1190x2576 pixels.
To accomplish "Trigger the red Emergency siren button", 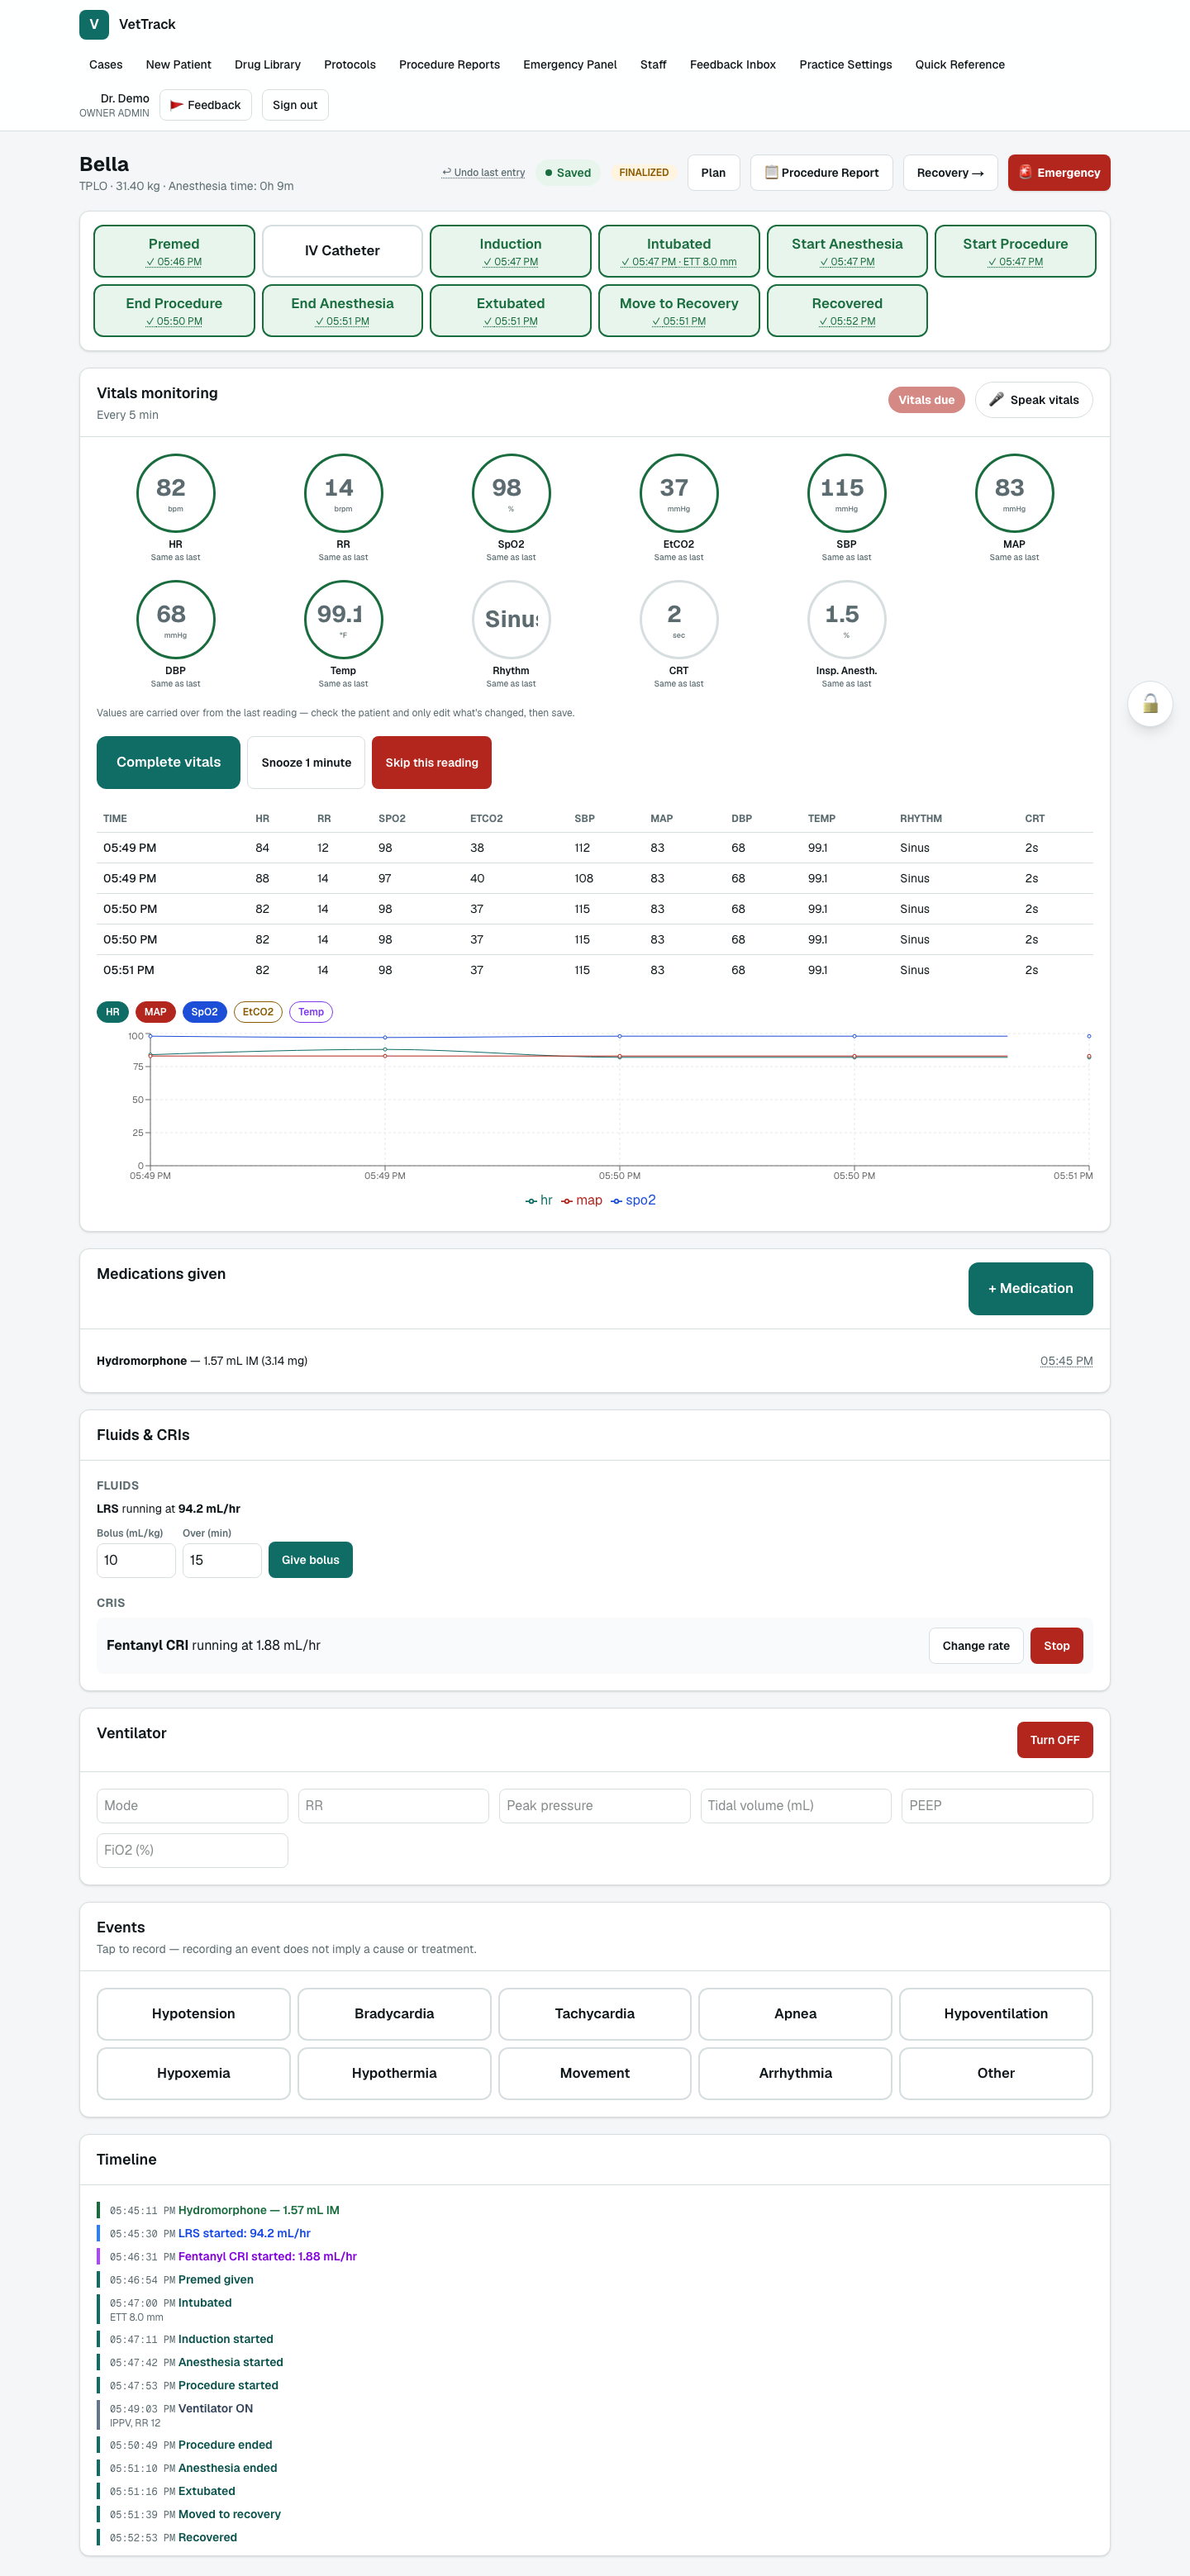I will point(1058,173).
